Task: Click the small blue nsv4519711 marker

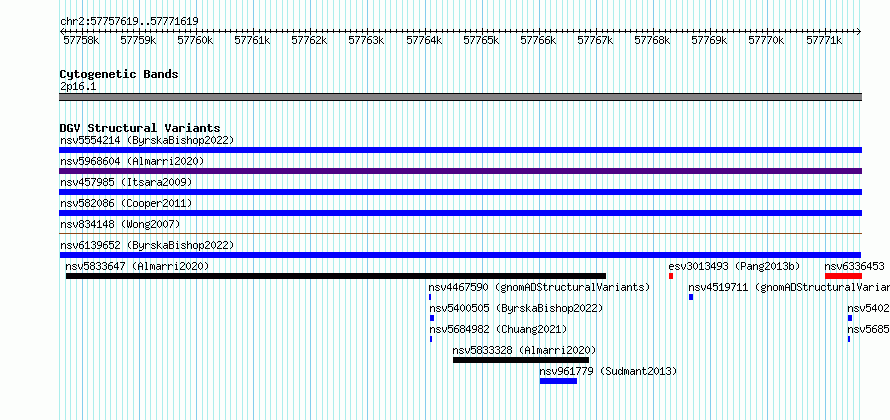Action: (x=691, y=297)
